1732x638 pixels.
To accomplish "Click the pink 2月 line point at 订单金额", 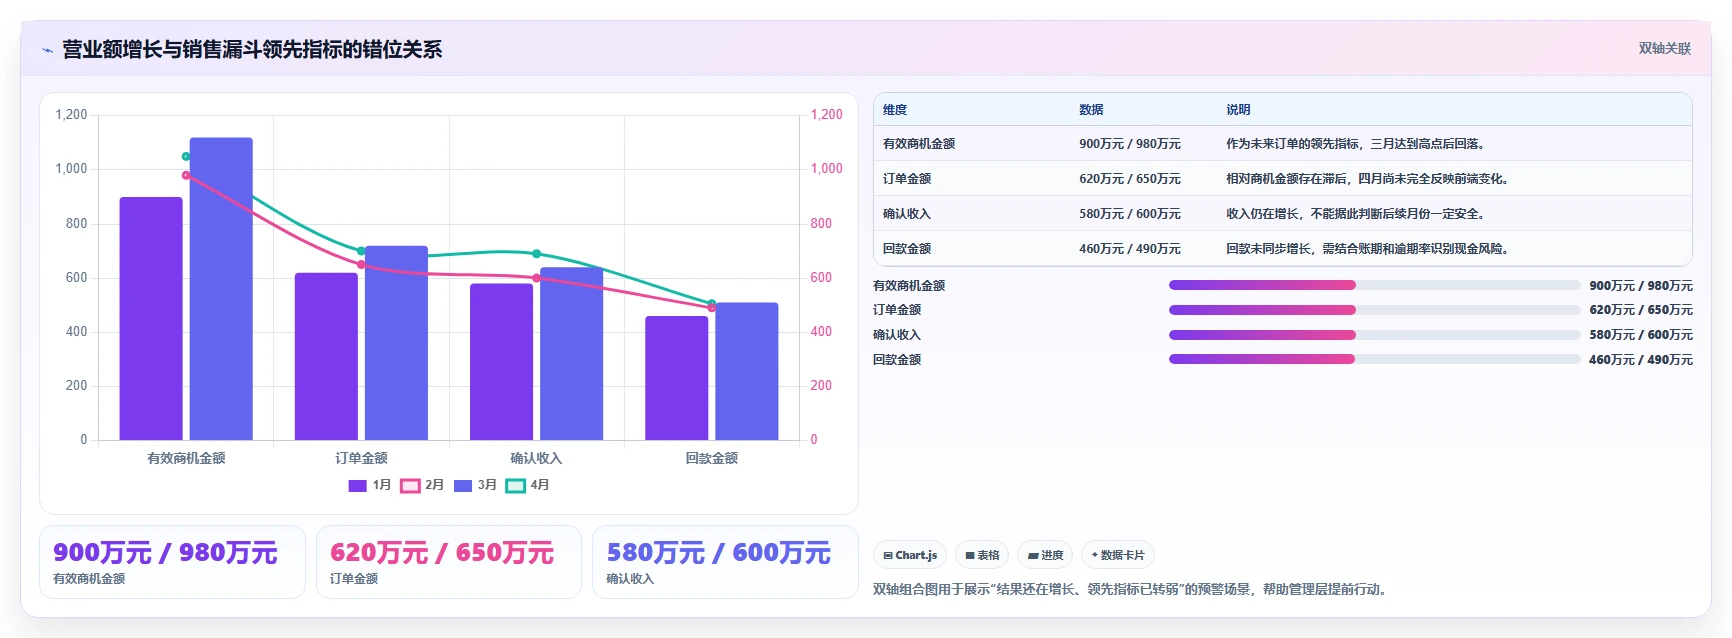I will point(361,265).
